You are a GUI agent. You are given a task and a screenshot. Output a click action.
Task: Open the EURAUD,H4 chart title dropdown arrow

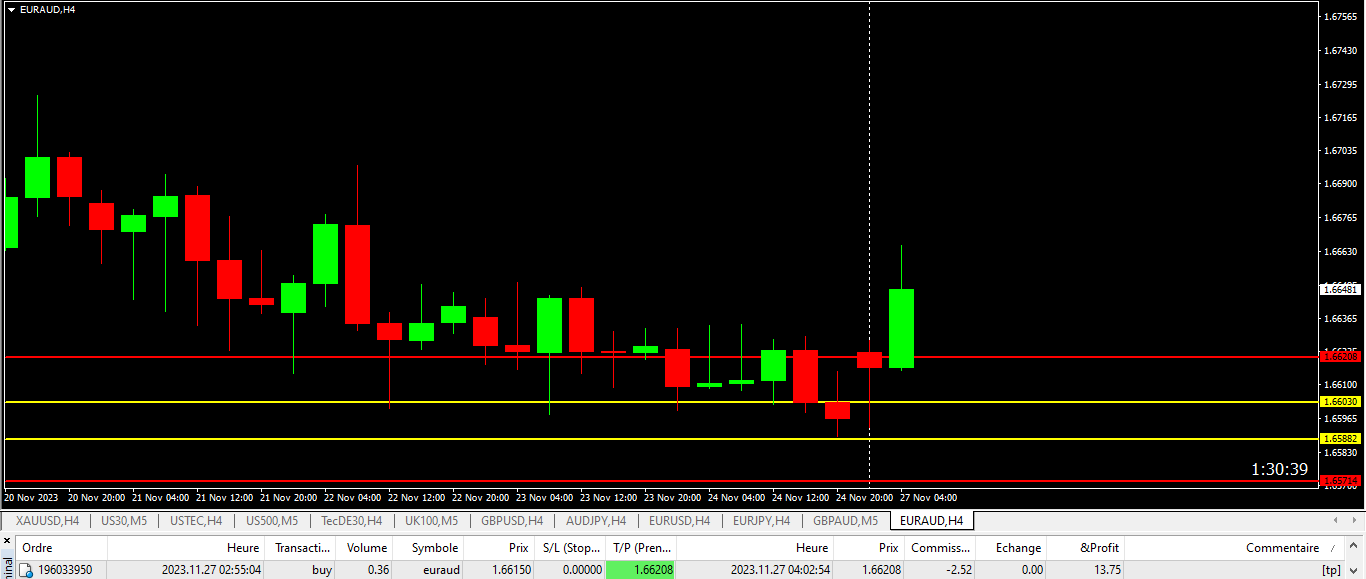click(x=11, y=9)
